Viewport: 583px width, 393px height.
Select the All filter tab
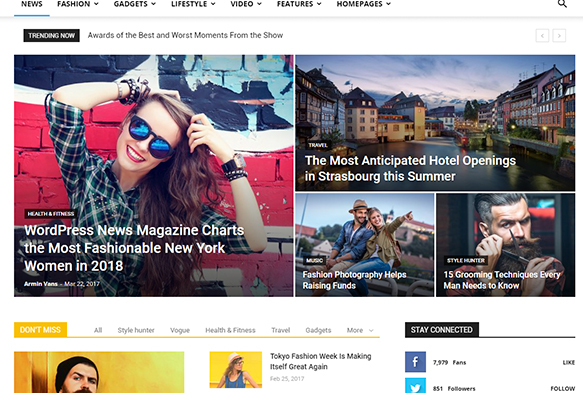pos(98,330)
